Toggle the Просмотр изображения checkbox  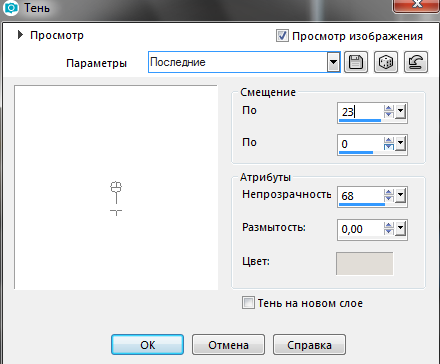282,35
